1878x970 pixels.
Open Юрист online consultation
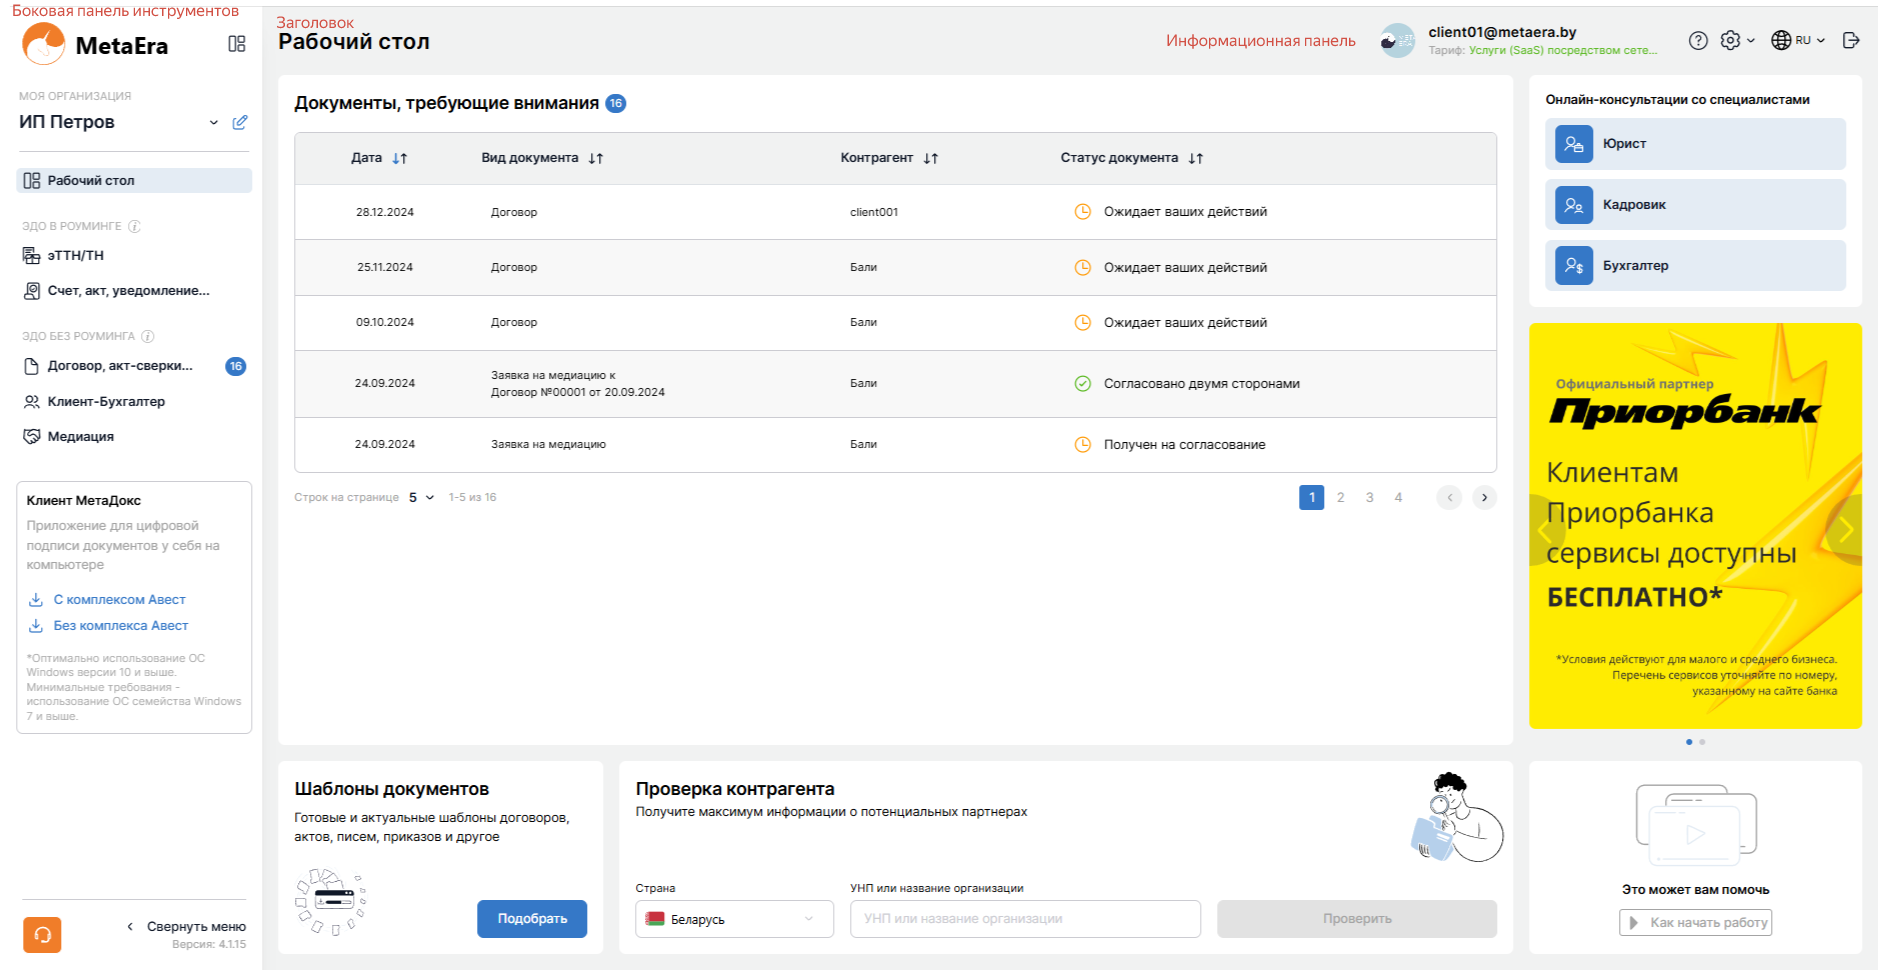pos(1695,144)
